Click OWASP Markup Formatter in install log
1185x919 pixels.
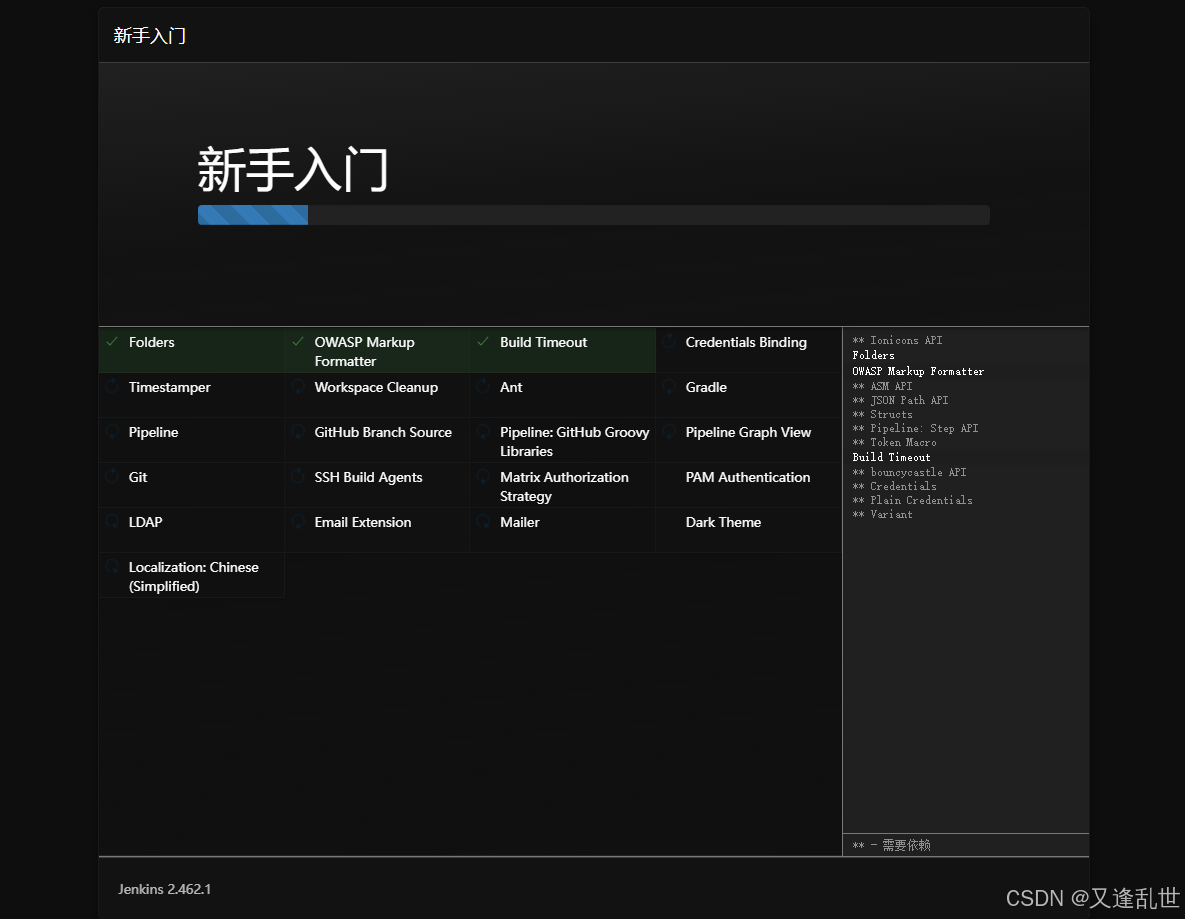tap(917, 371)
